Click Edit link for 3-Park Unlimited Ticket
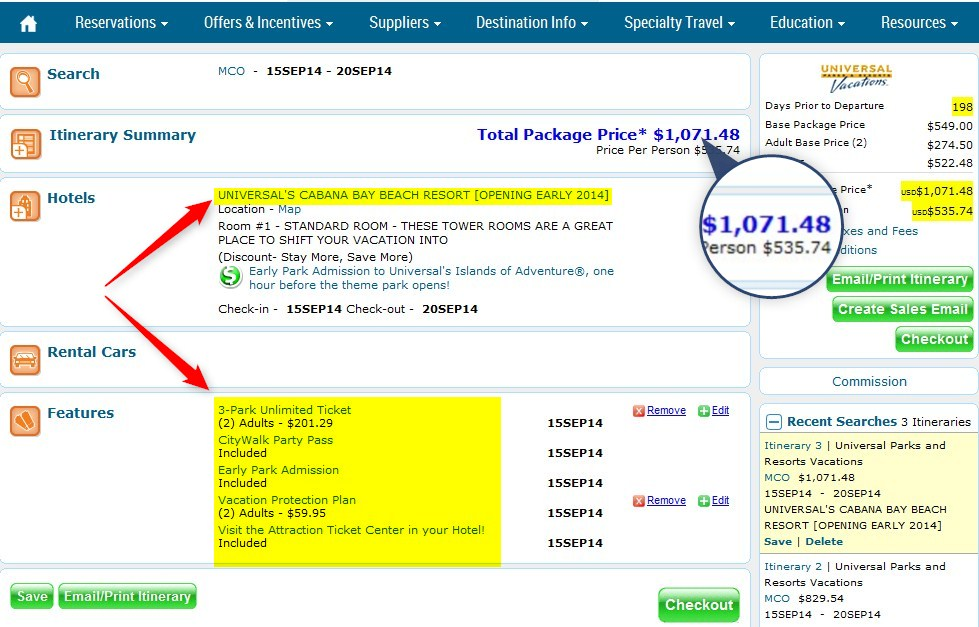The width and height of the screenshot is (979, 627). point(721,410)
